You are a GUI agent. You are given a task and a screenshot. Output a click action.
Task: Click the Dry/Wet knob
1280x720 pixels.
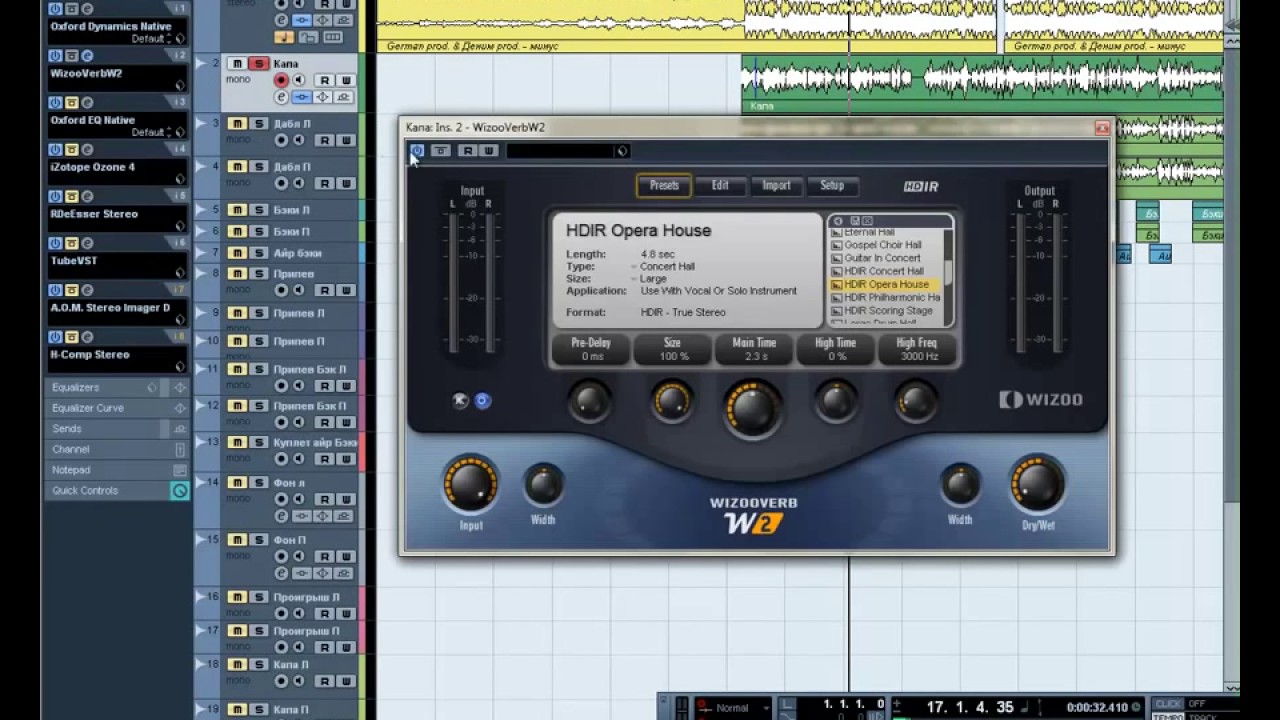point(1037,485)
